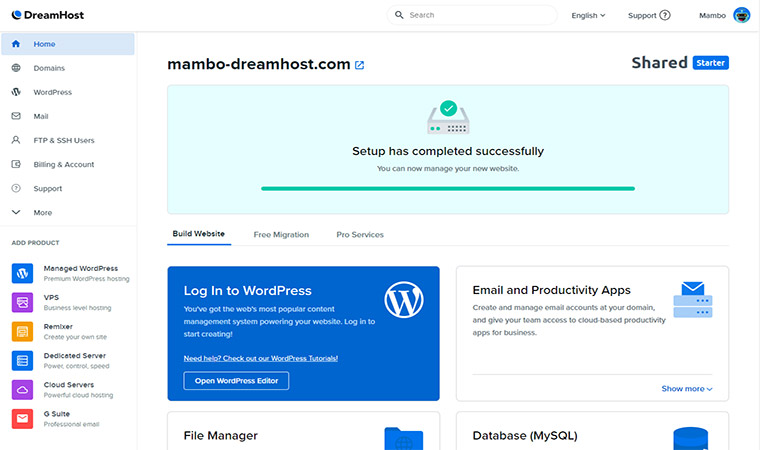
Task: Click the Email and Productivity Apps icon
Action: [x=693, y=299]
